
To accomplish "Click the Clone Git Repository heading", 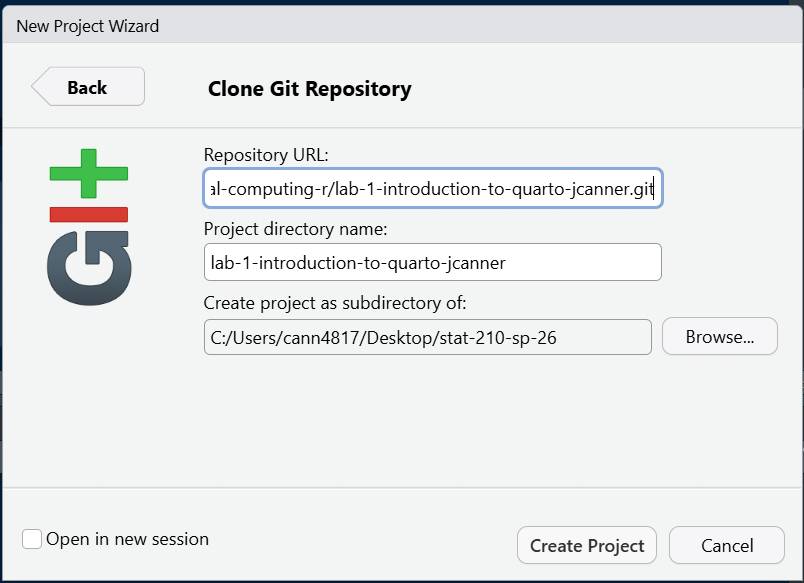I will pos(309,89).
